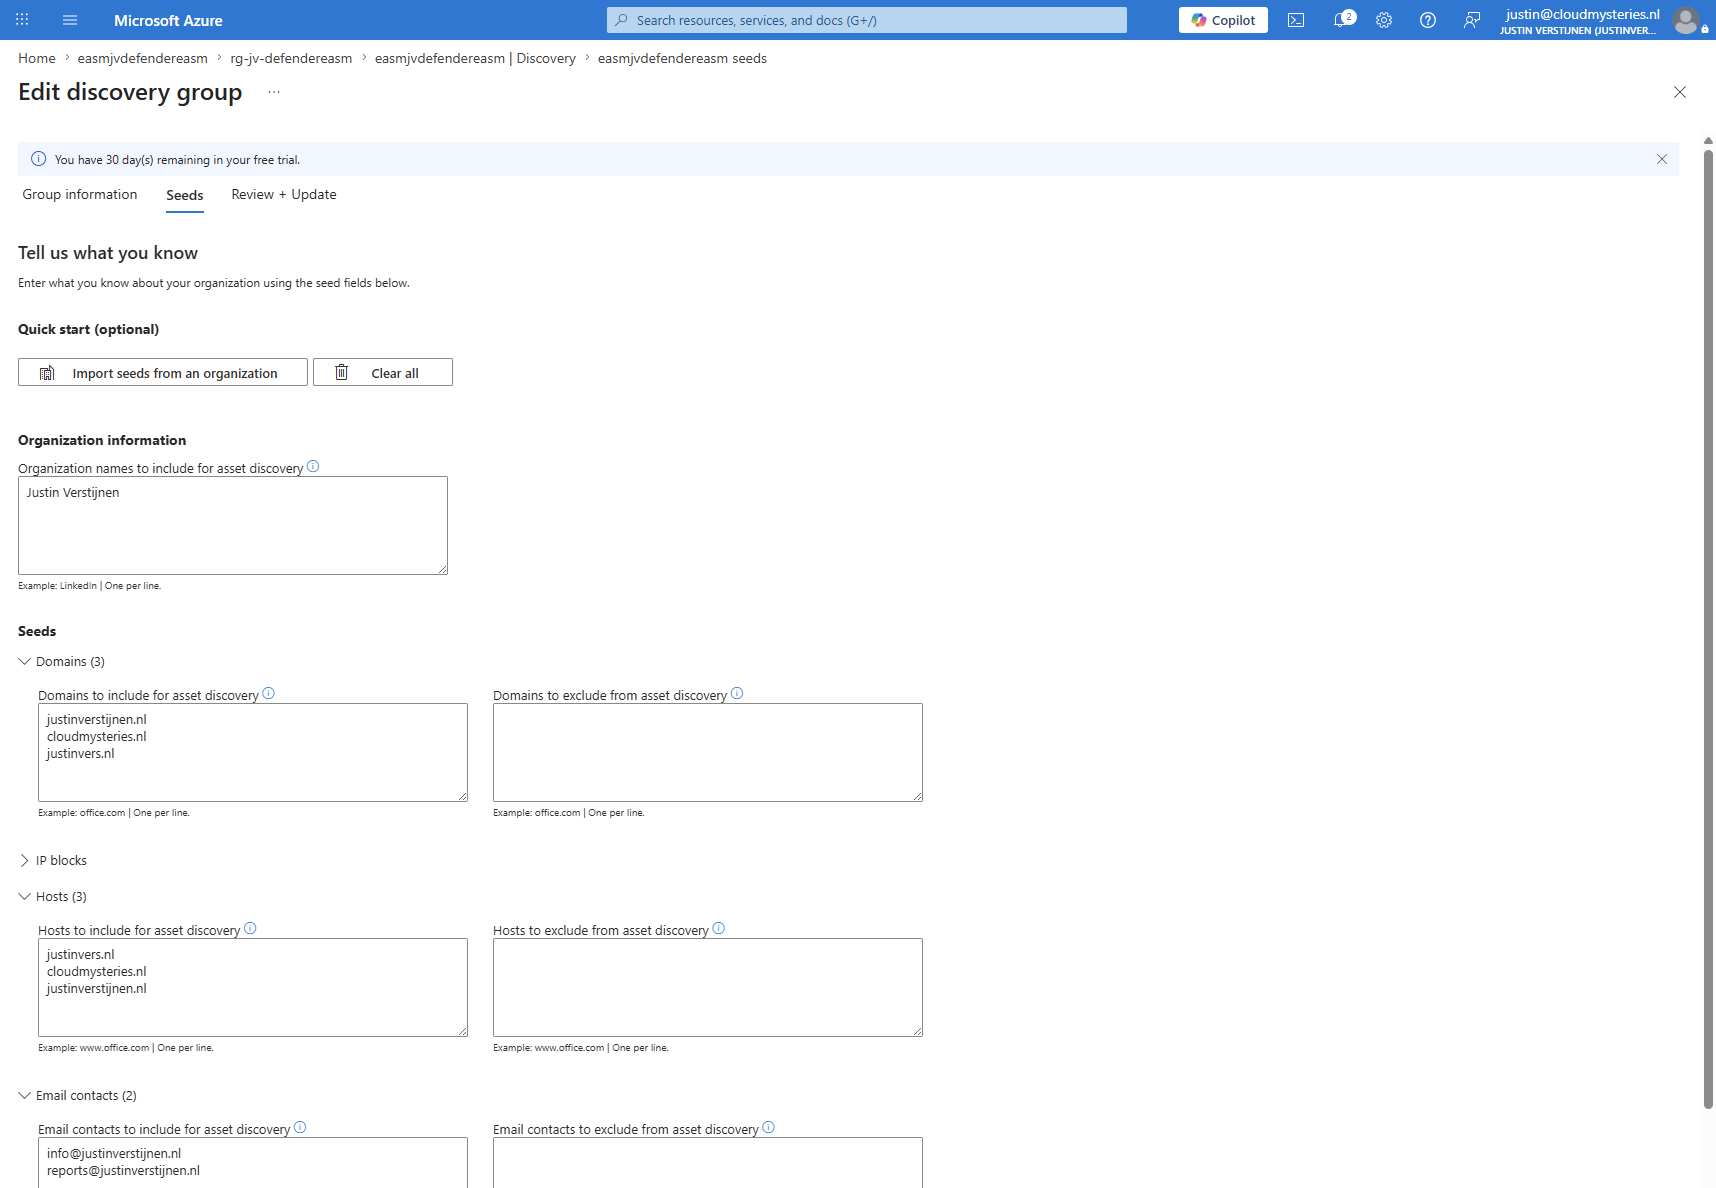Viewport: 1716px width, 1188px height.
Task: Click the Domains to exclude text area
Action: click(x=708, y=752)
